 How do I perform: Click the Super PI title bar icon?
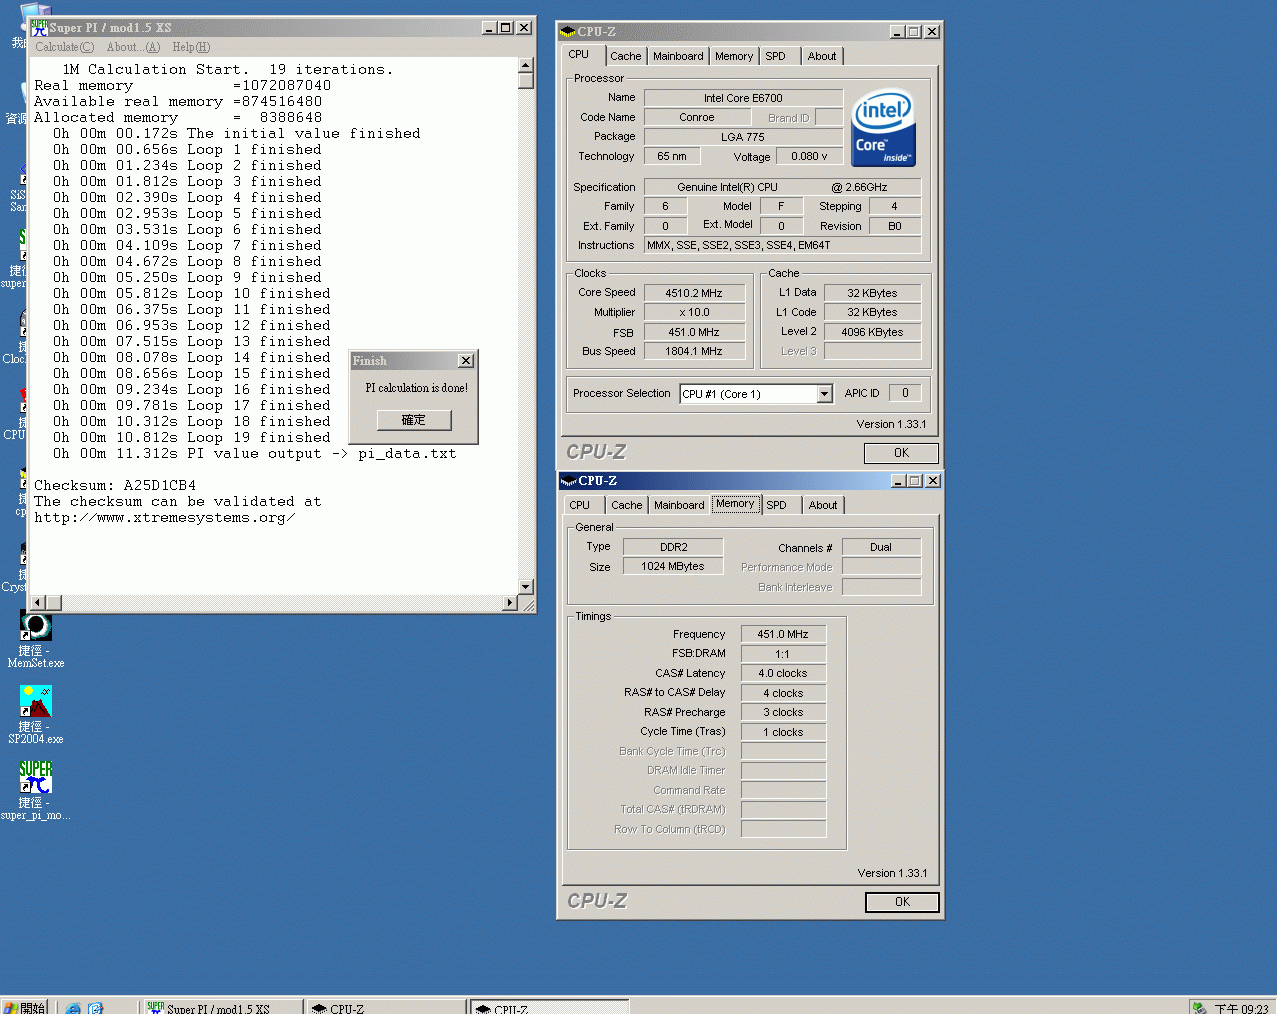39,28
